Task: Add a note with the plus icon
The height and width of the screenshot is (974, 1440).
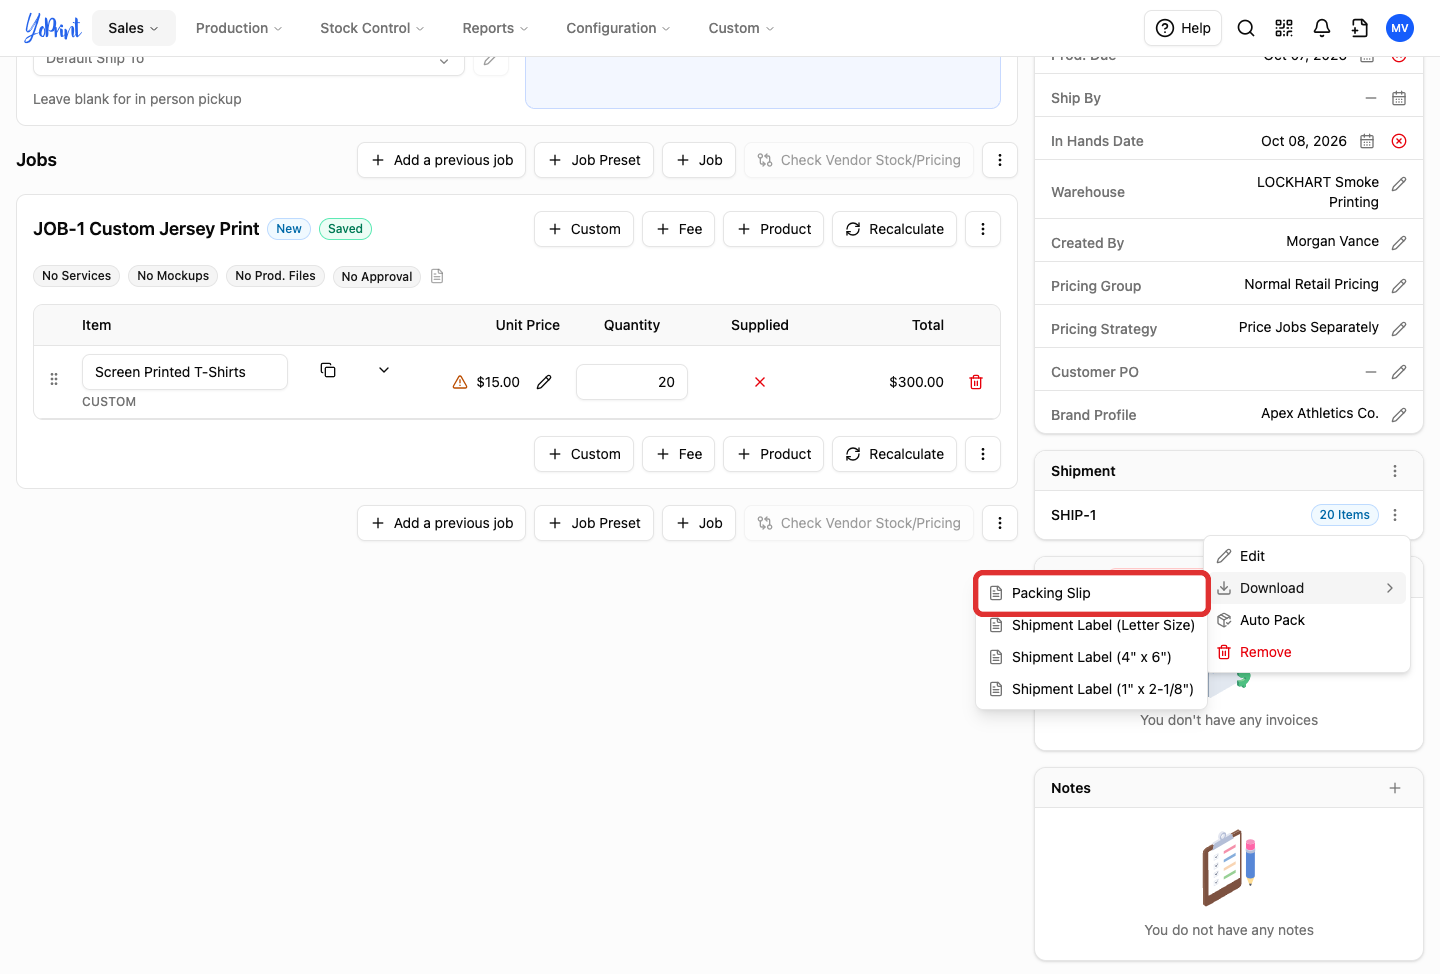Action: tap(1395, 788)
